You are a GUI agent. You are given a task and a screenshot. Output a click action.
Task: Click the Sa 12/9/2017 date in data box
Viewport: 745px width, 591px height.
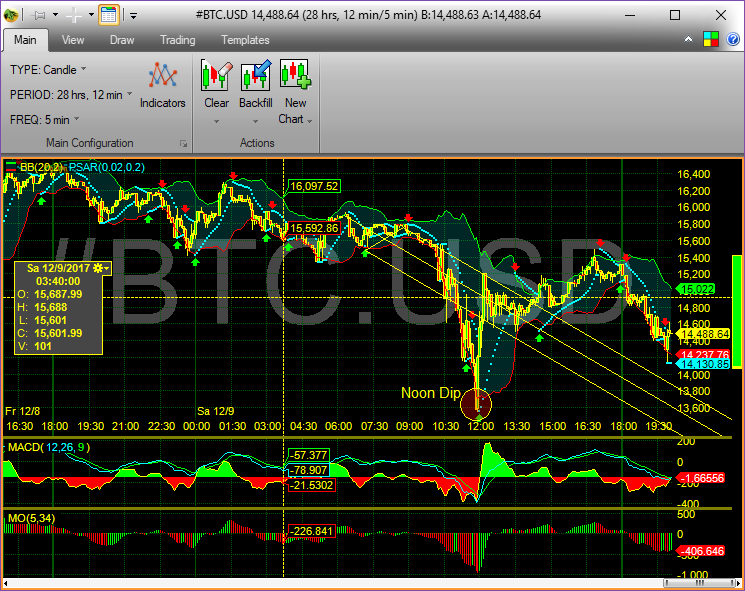coord(58,268)
